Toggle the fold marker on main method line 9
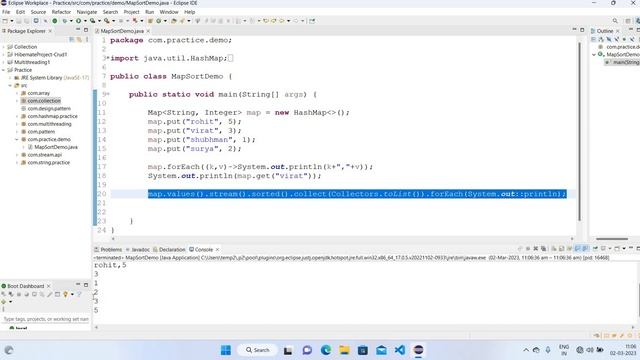 point(108,94)
